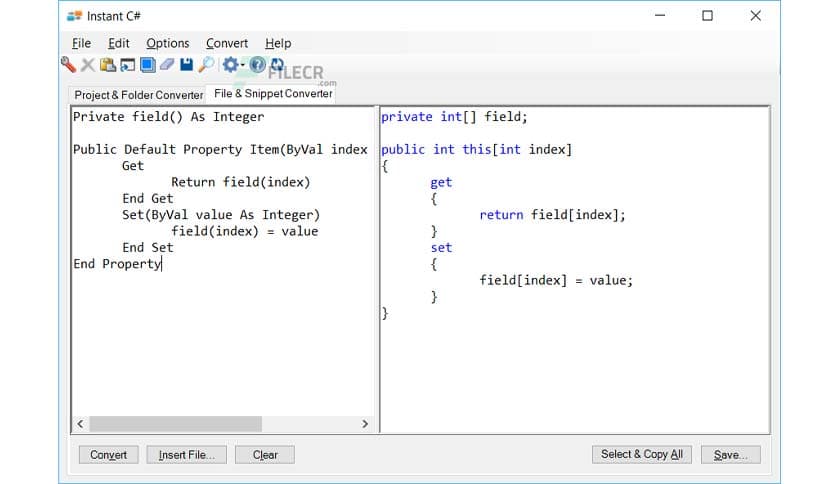The width and height of the screenshot is (836, 484).
Task: Click 'private int[] field;' in C# output
Action: tap(454, 117)
